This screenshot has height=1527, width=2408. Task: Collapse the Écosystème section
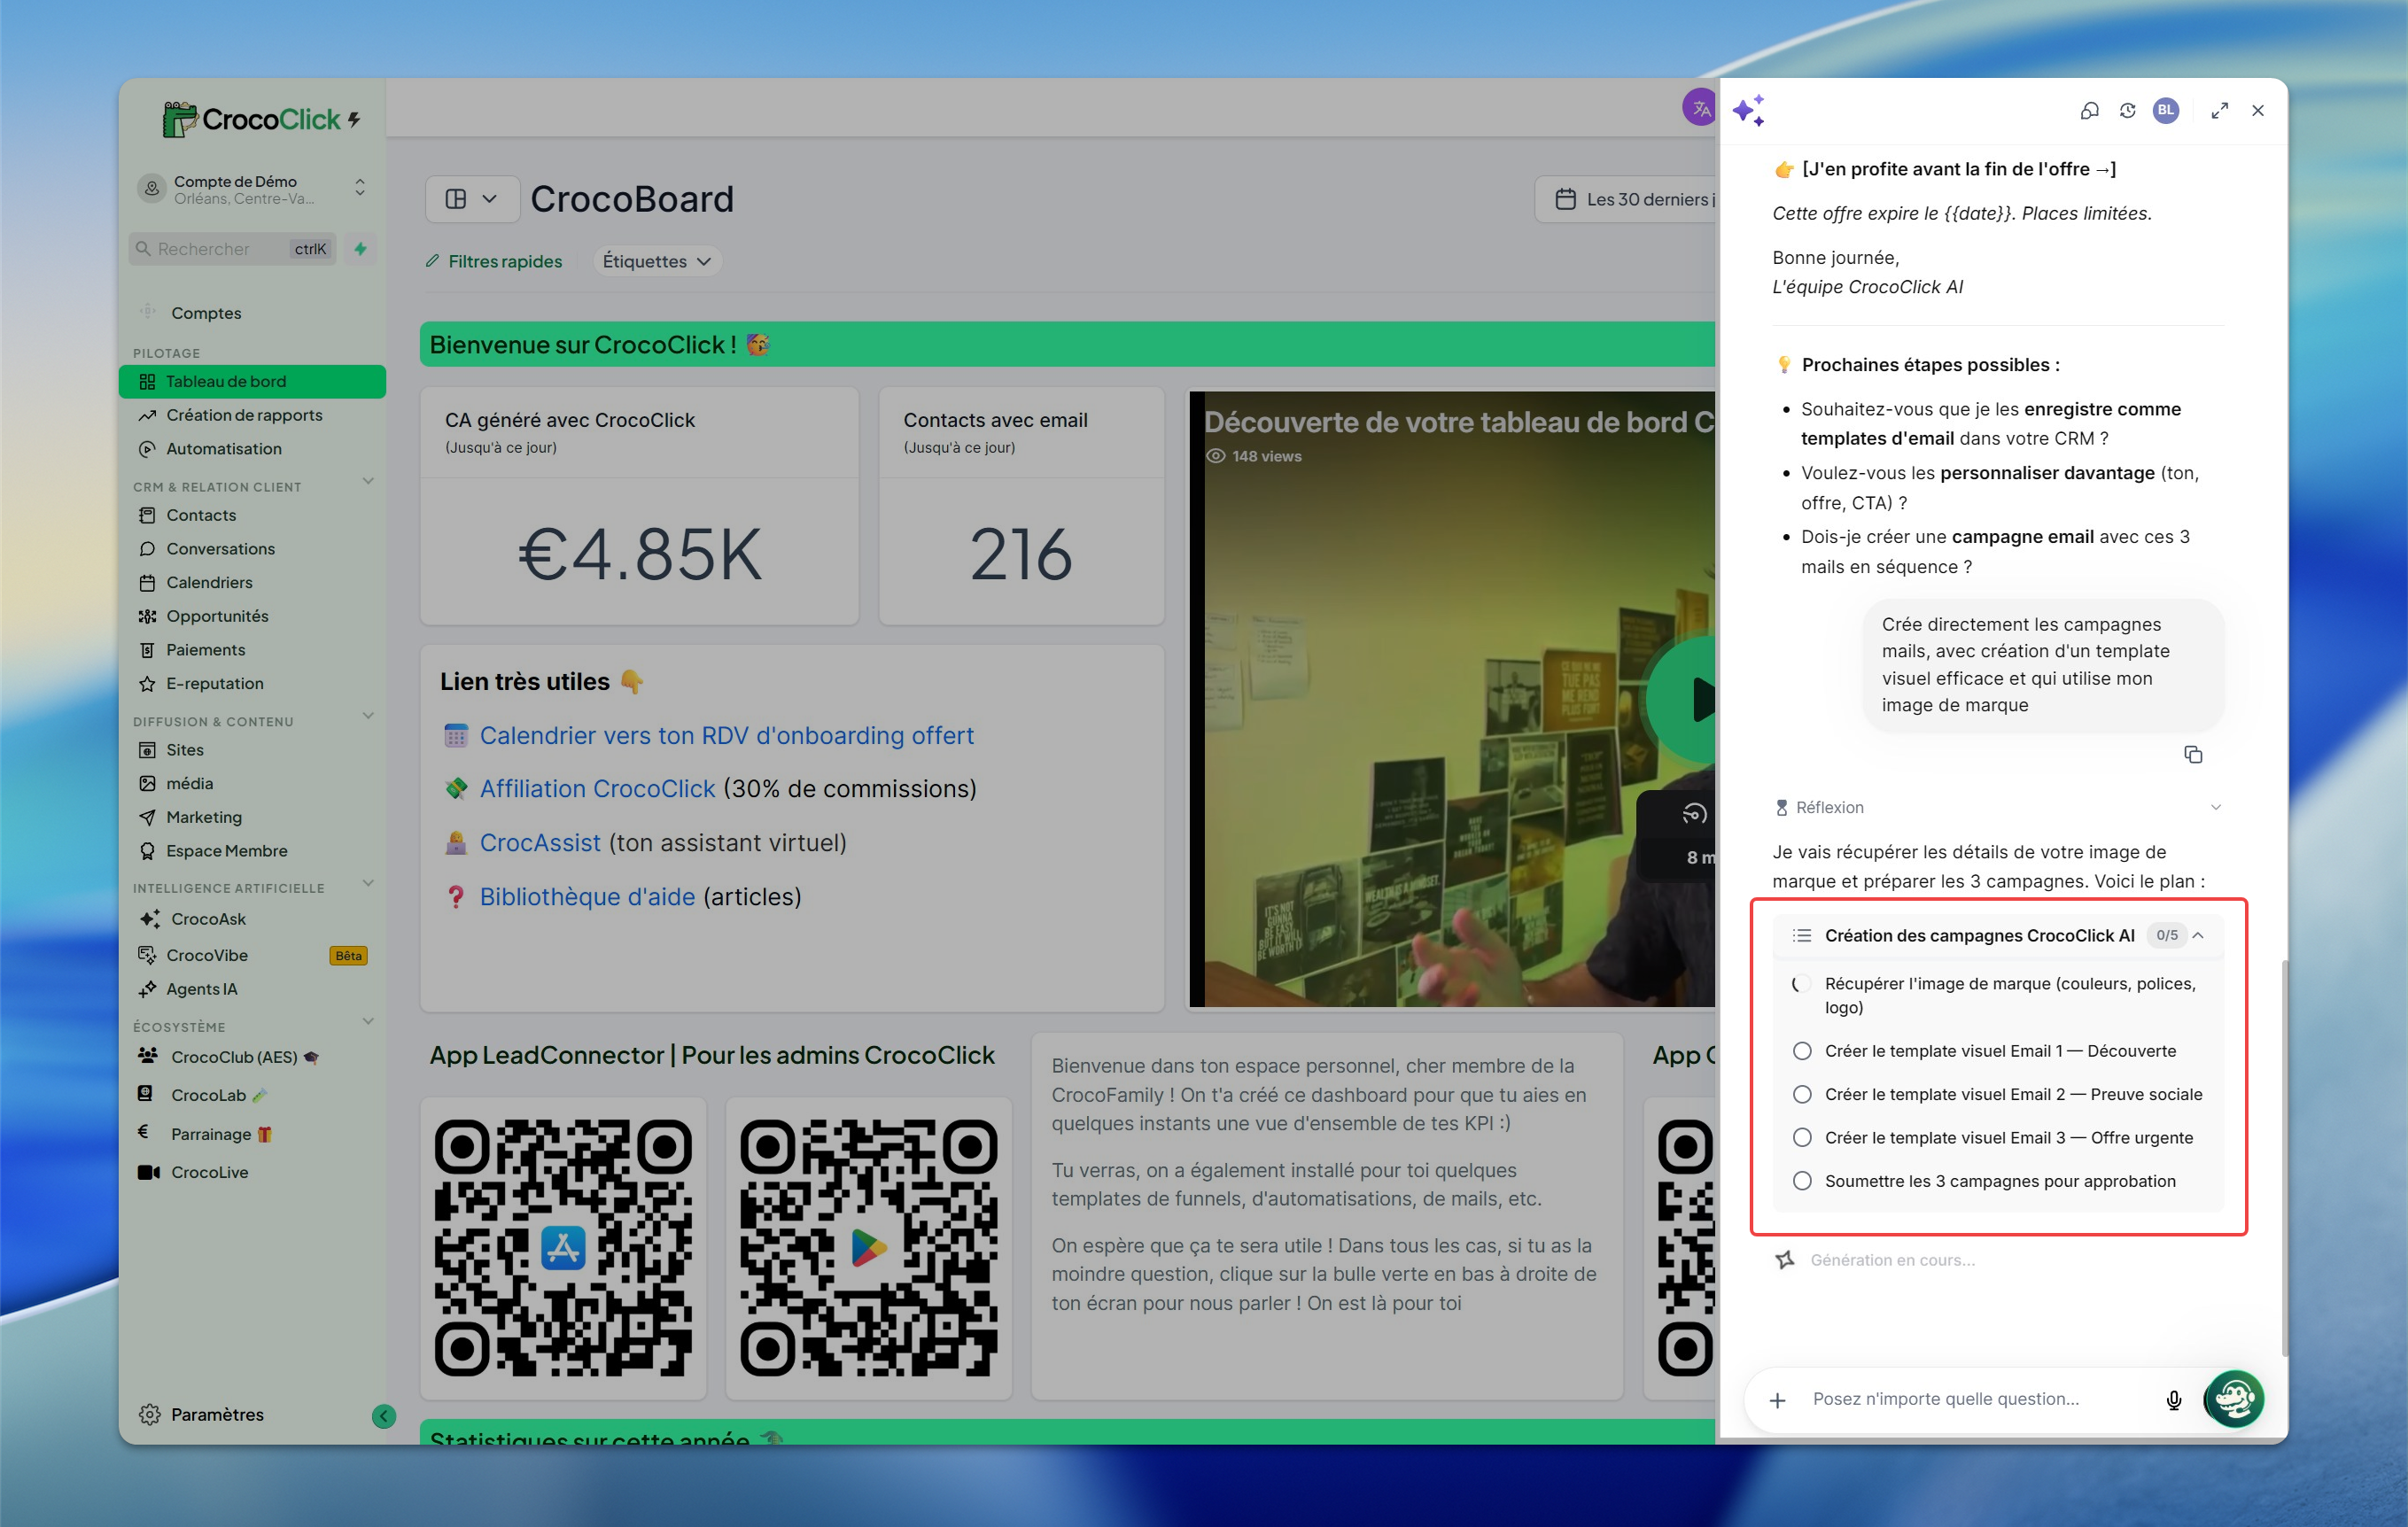(368, 1022)
